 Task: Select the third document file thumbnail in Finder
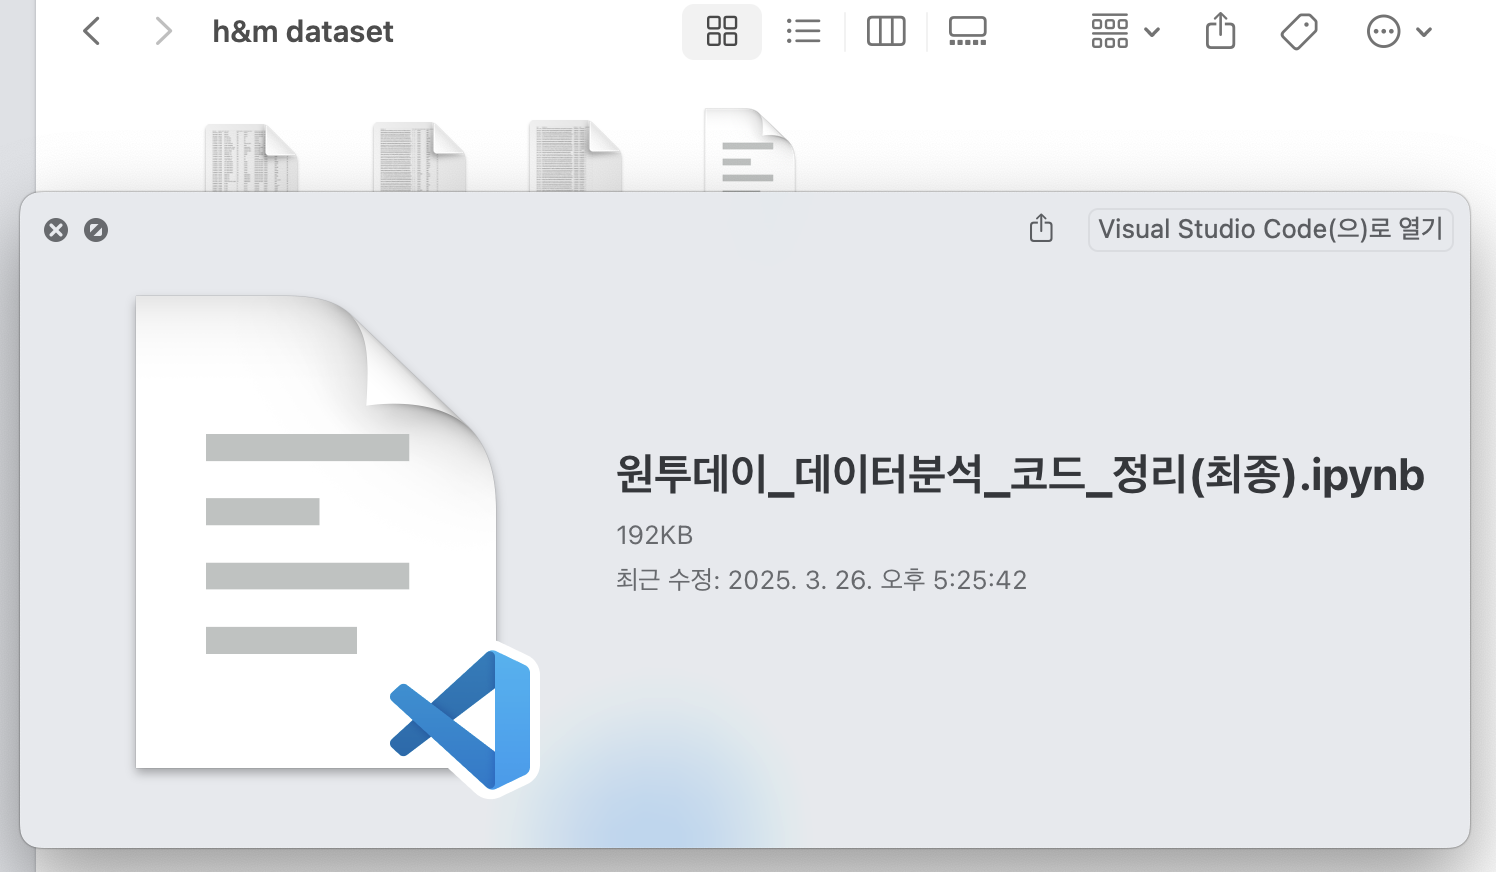tap(575, 155)
